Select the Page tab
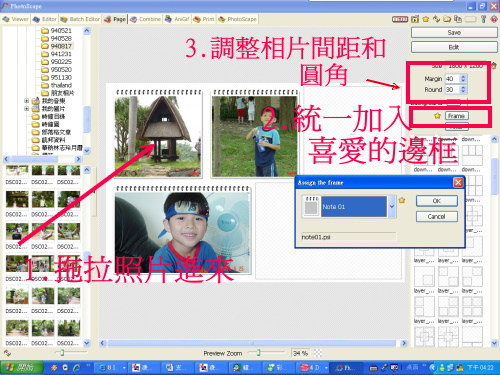The height and width of the screenshot is (375, 500). [x=115, y=19]
